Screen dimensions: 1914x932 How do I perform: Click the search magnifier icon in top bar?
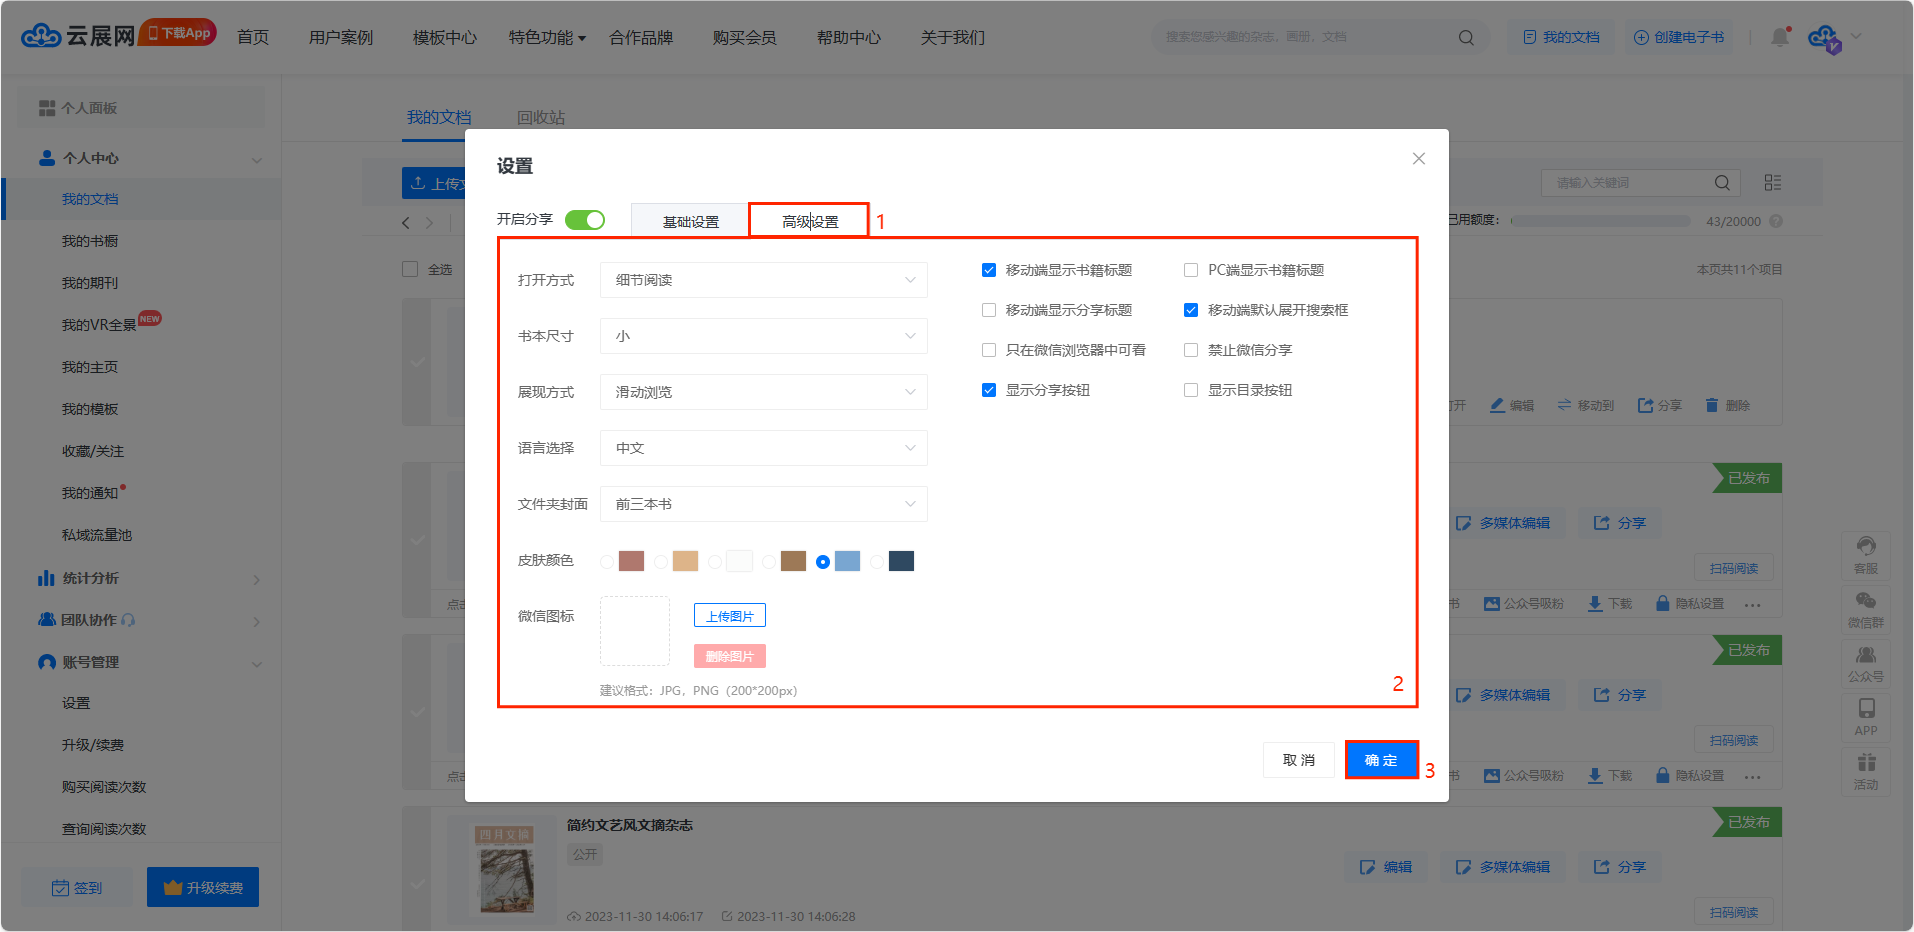pyautogui.click(x=1466, y=37)
